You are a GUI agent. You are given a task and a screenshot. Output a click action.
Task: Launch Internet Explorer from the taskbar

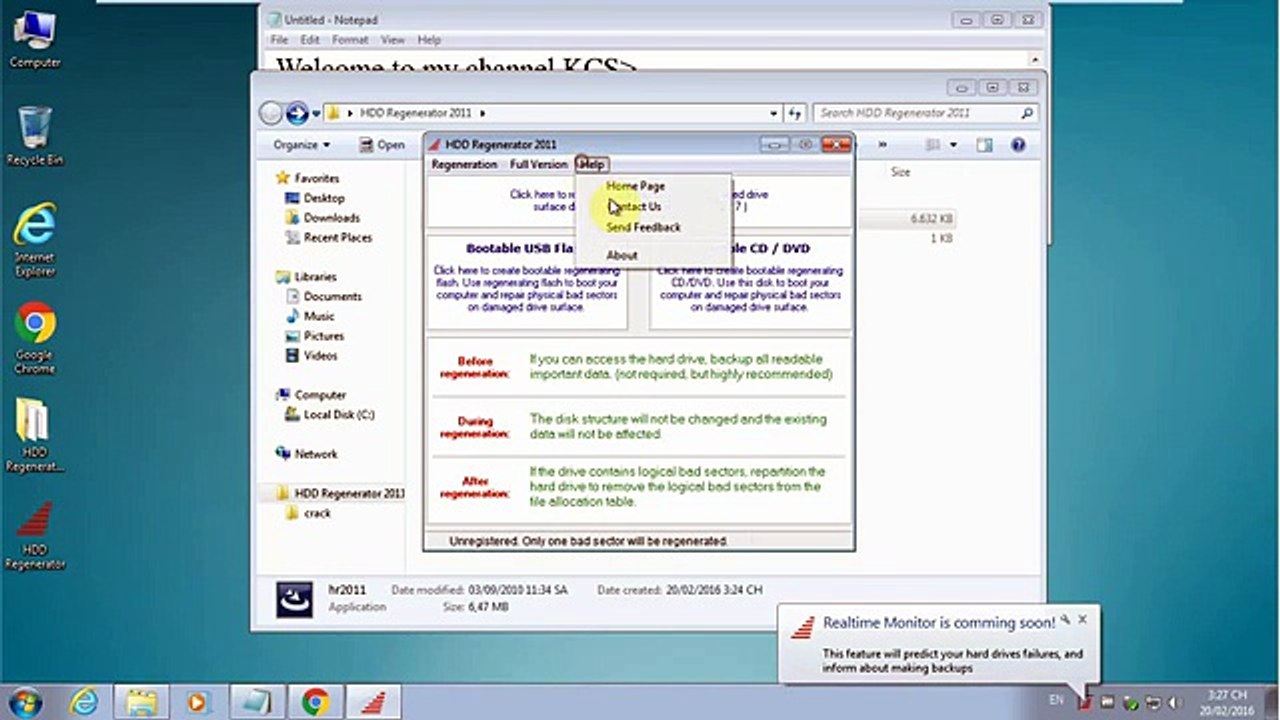click(x=82, y=701)
